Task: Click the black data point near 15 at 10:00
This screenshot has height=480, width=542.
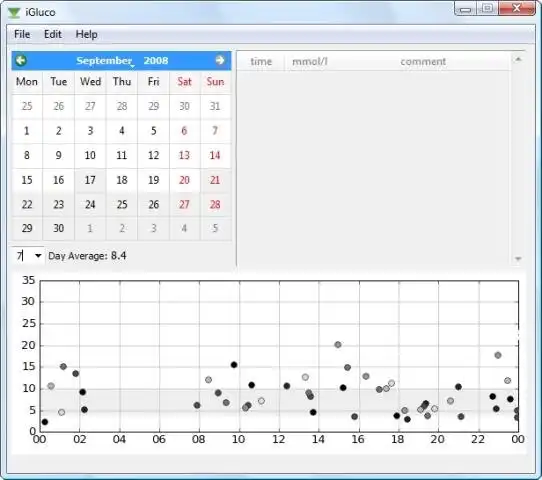Action: [234, 365]
